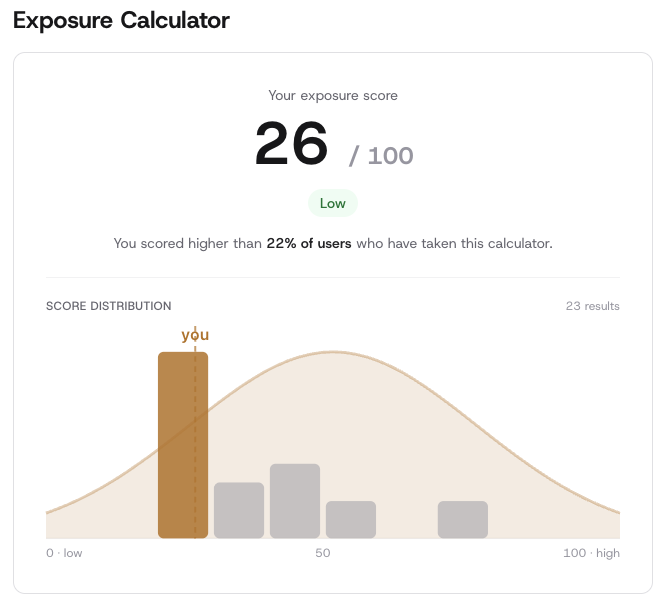Screen dimensions: 670x609
Task: Select the gray bar just past the 50 label
Action: (351, 519)
